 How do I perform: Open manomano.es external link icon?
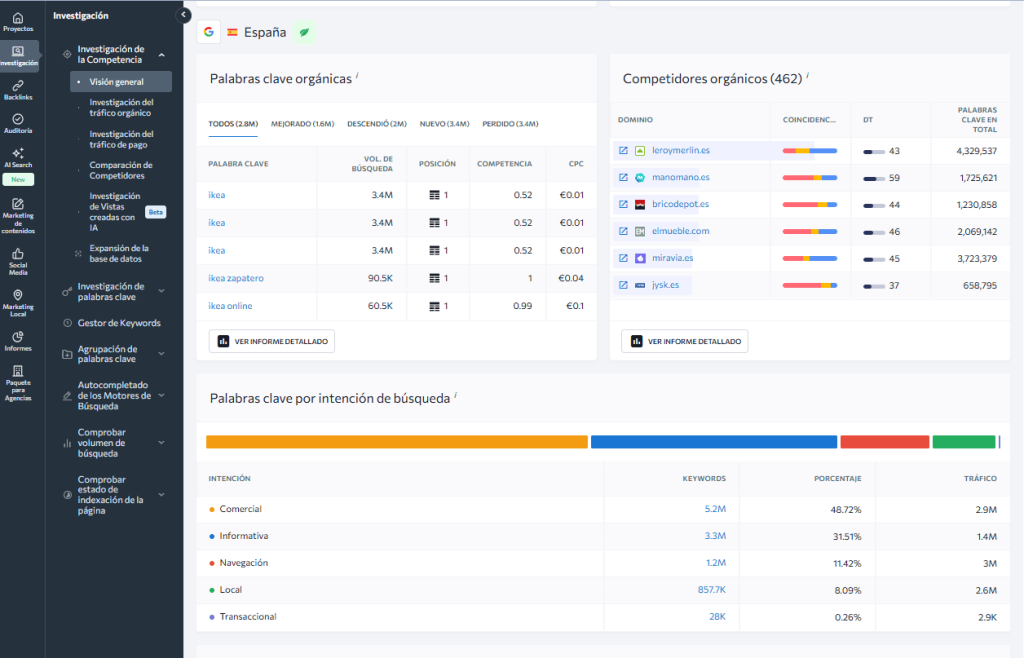tap(623, 177)
